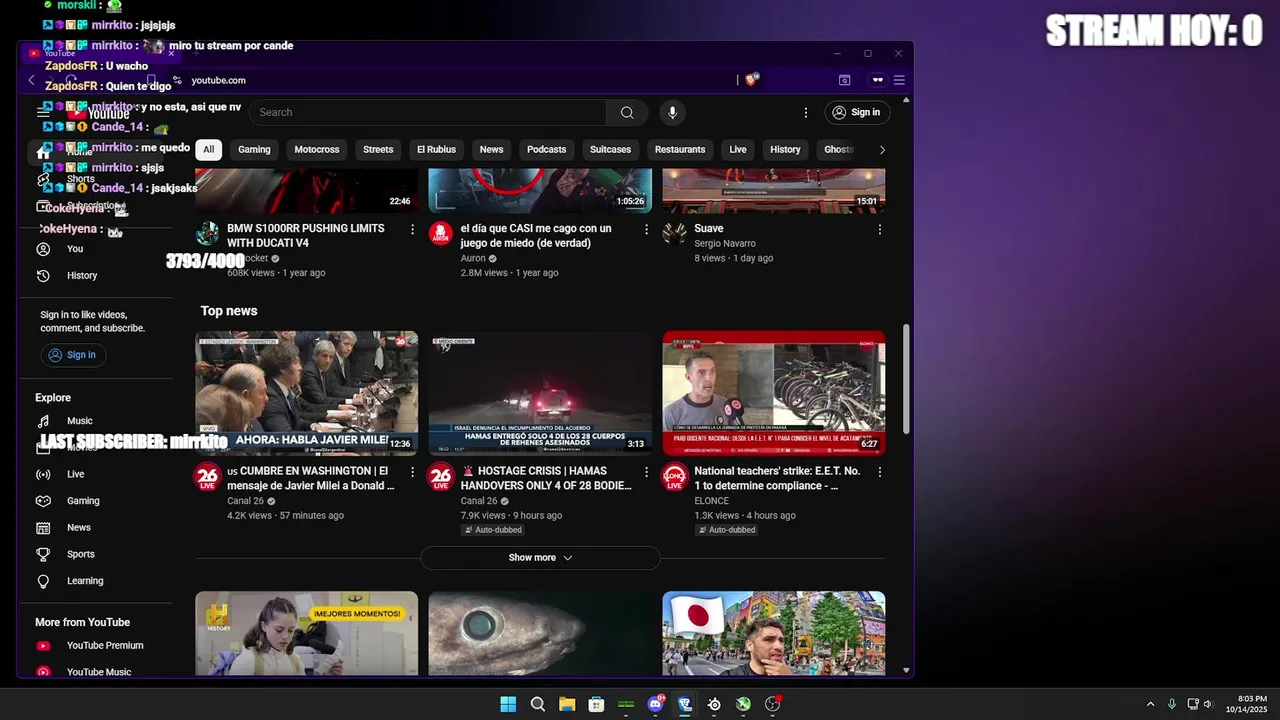
Task: Open the Brave hamburger menu
Action: (899, 80)
